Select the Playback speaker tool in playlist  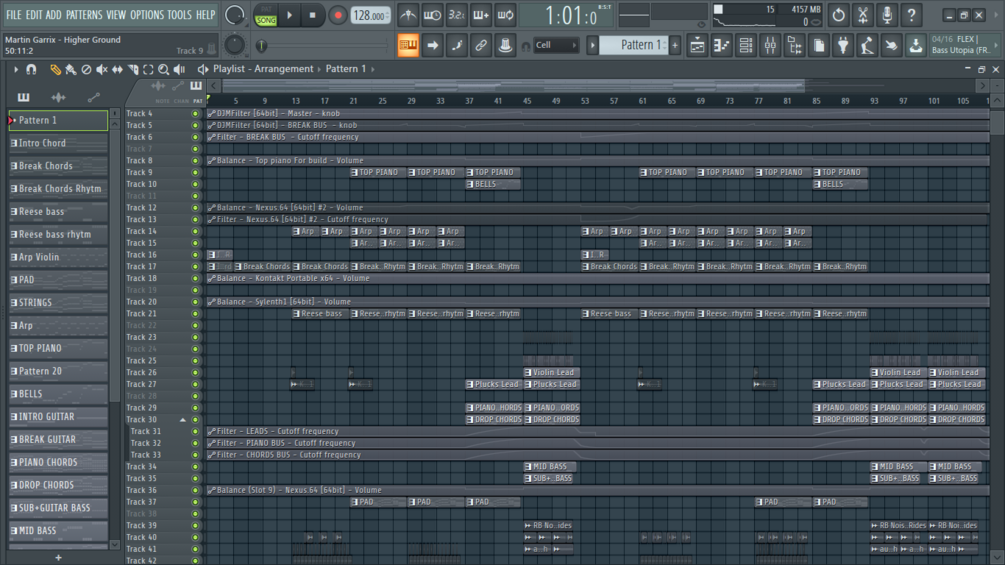pos(179,69)
